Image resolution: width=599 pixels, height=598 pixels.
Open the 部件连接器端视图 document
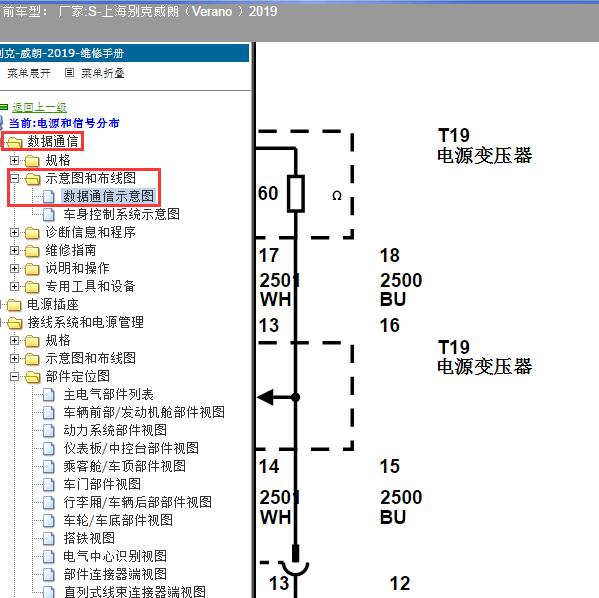[x=115, y=574]
